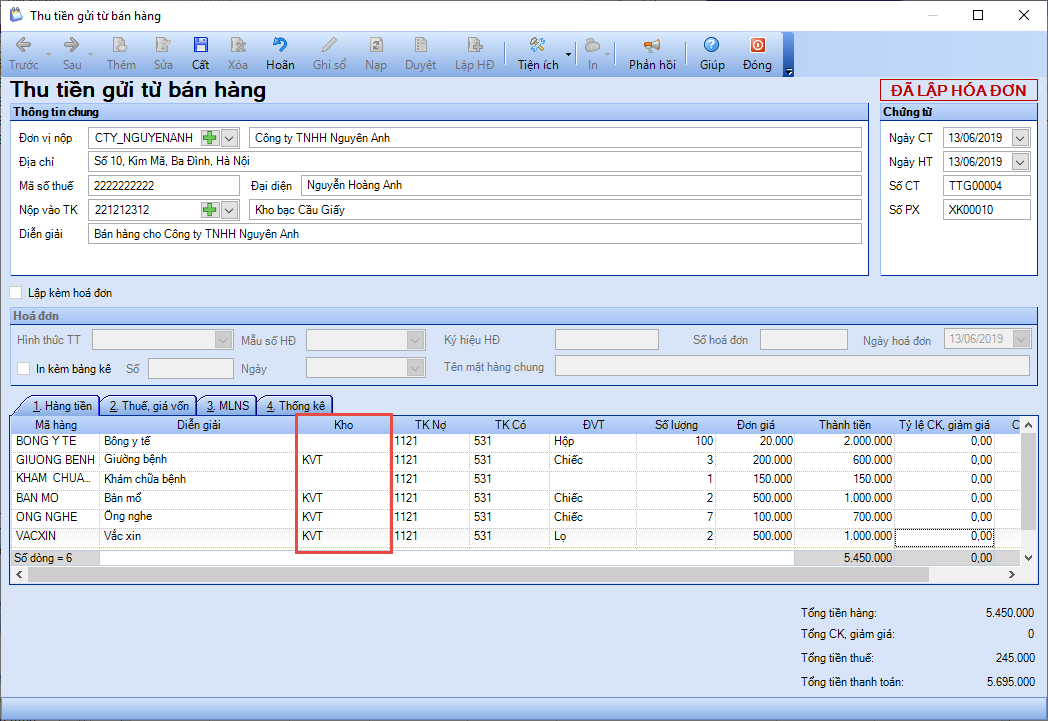Go to previous record with Trước
Image resolution: width=1048 pixels, height=721 pixels.
point(23,53)
